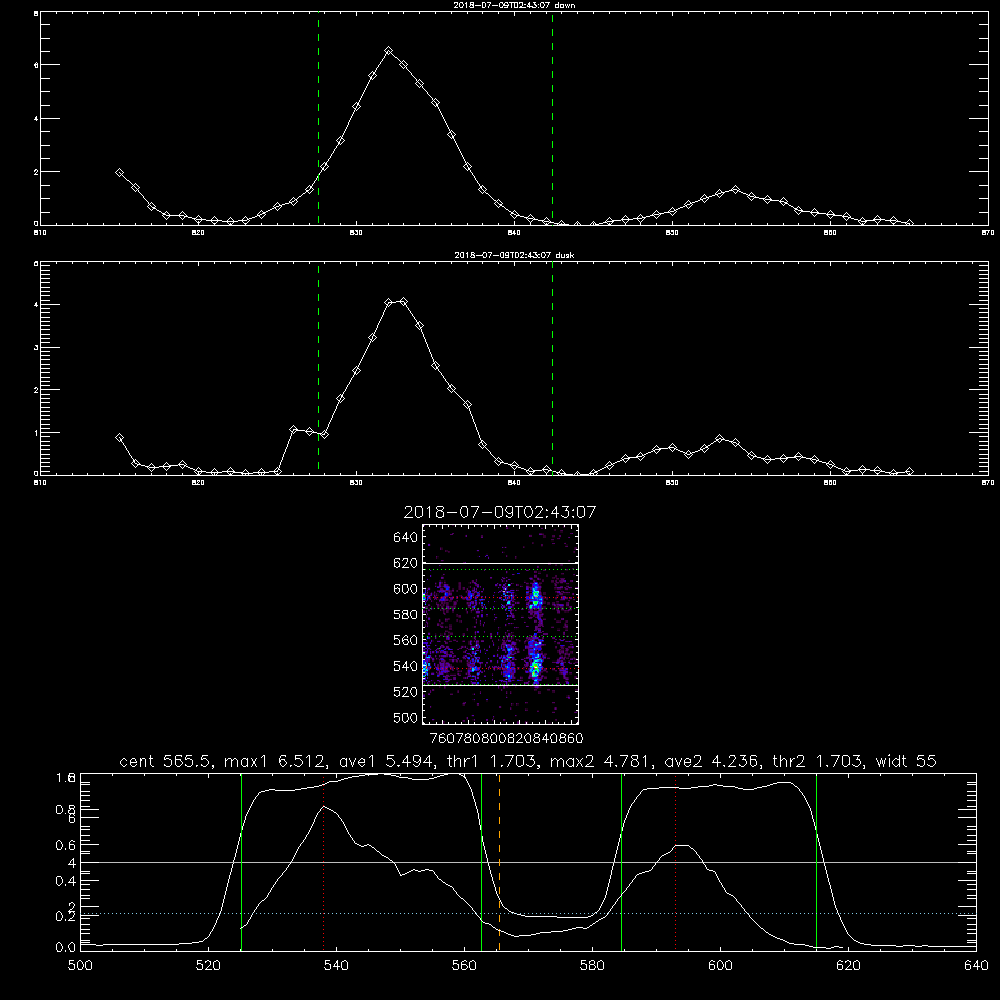This screenshot has height=1000, width=1000.
Task: Click bottom plot y-axis label 0.6
Action: click(x=66, y=845)
